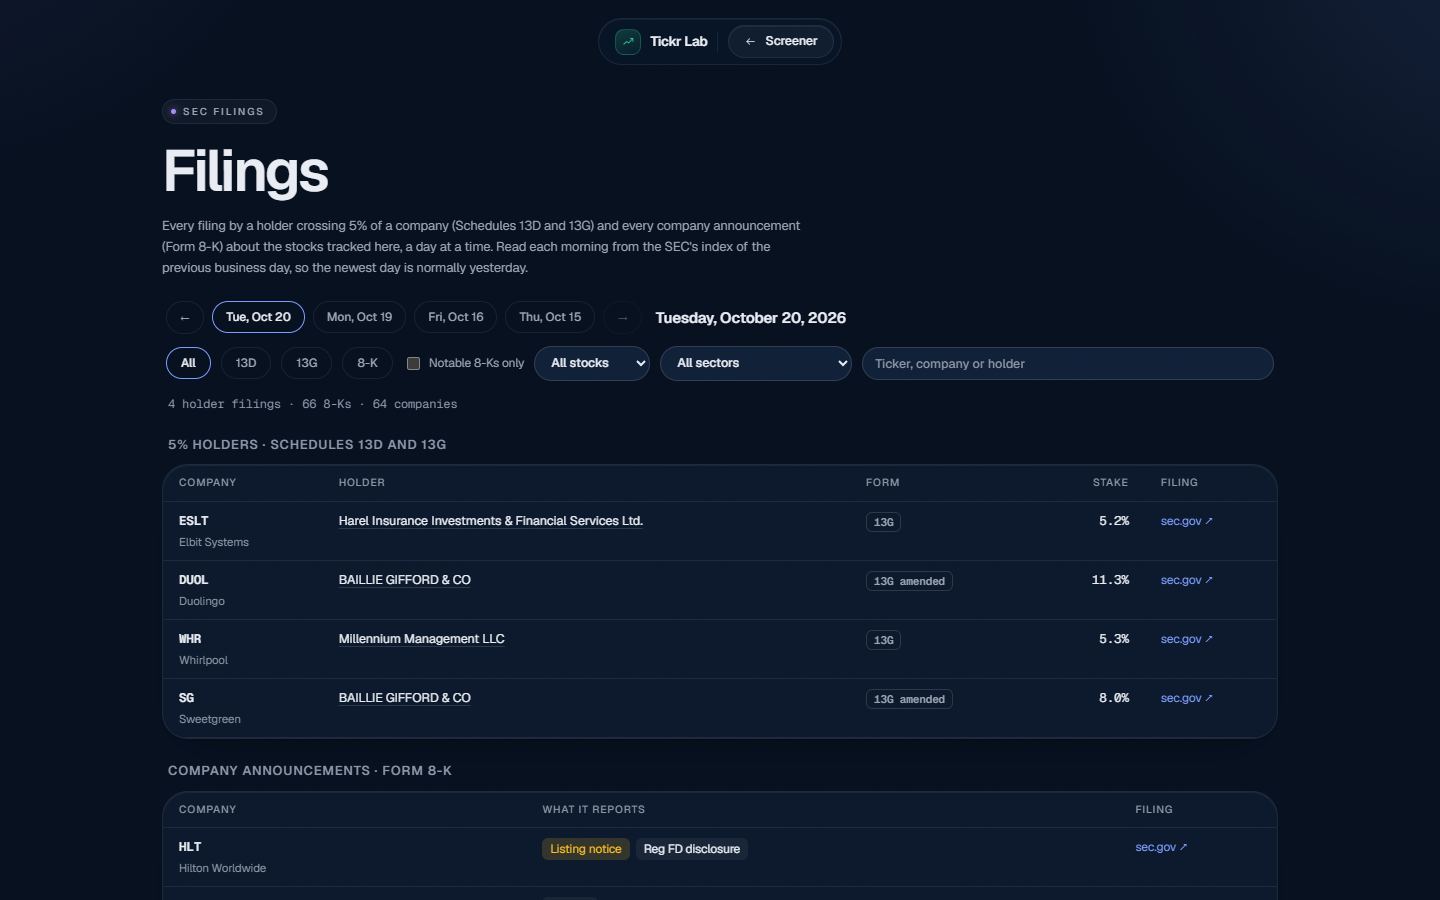
Task: Click the 11.3% stake value
Action: click(x=1110, y=580)
